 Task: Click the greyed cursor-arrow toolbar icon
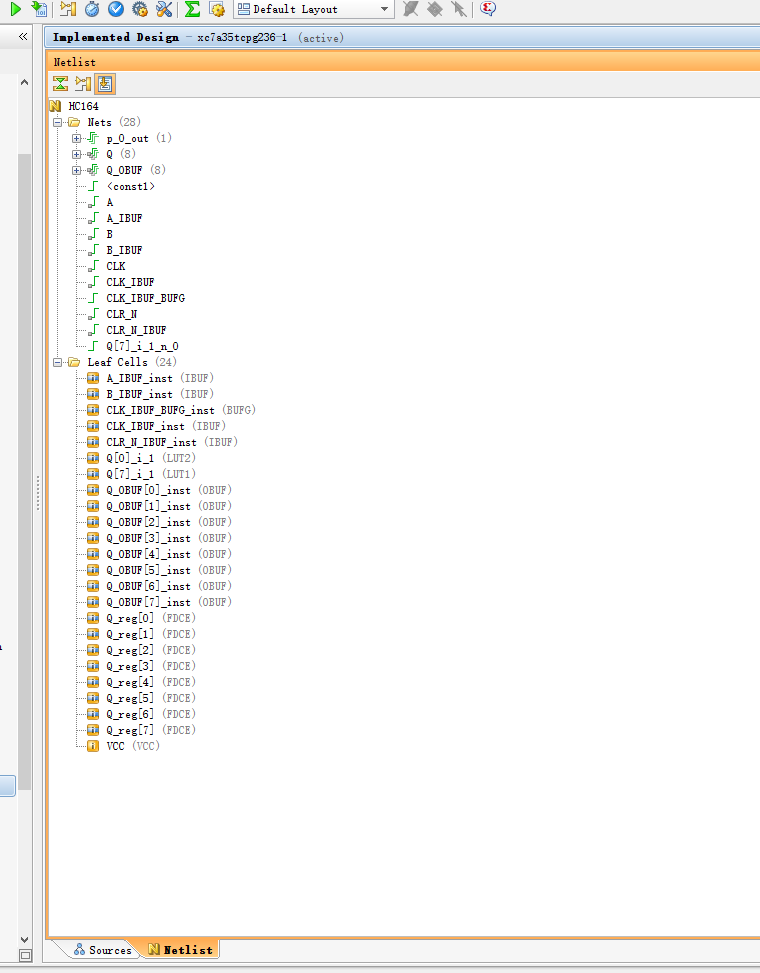458,9
